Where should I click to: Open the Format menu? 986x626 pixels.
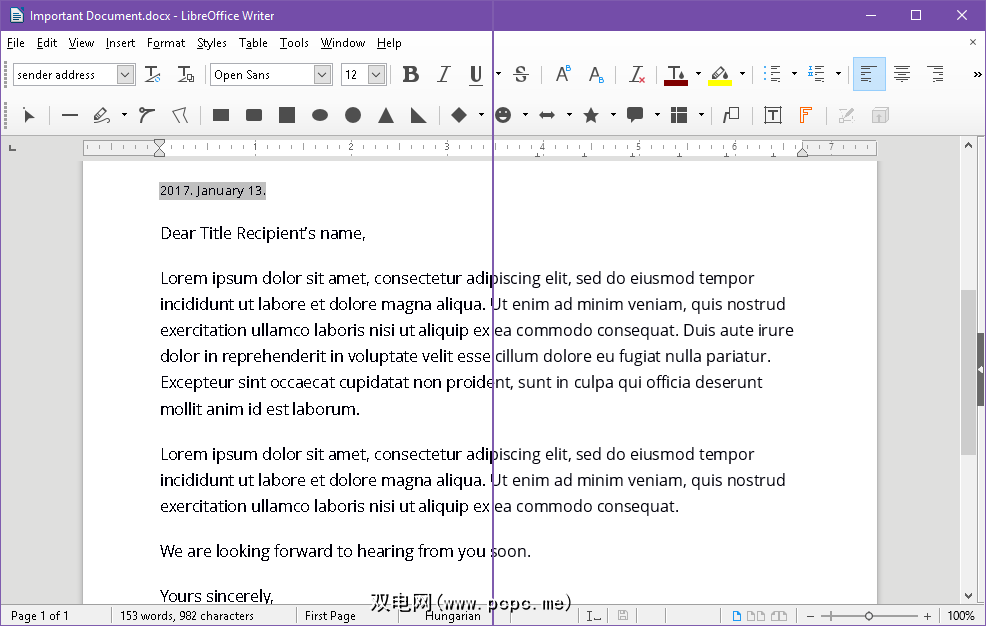click(x=166, y=43)
